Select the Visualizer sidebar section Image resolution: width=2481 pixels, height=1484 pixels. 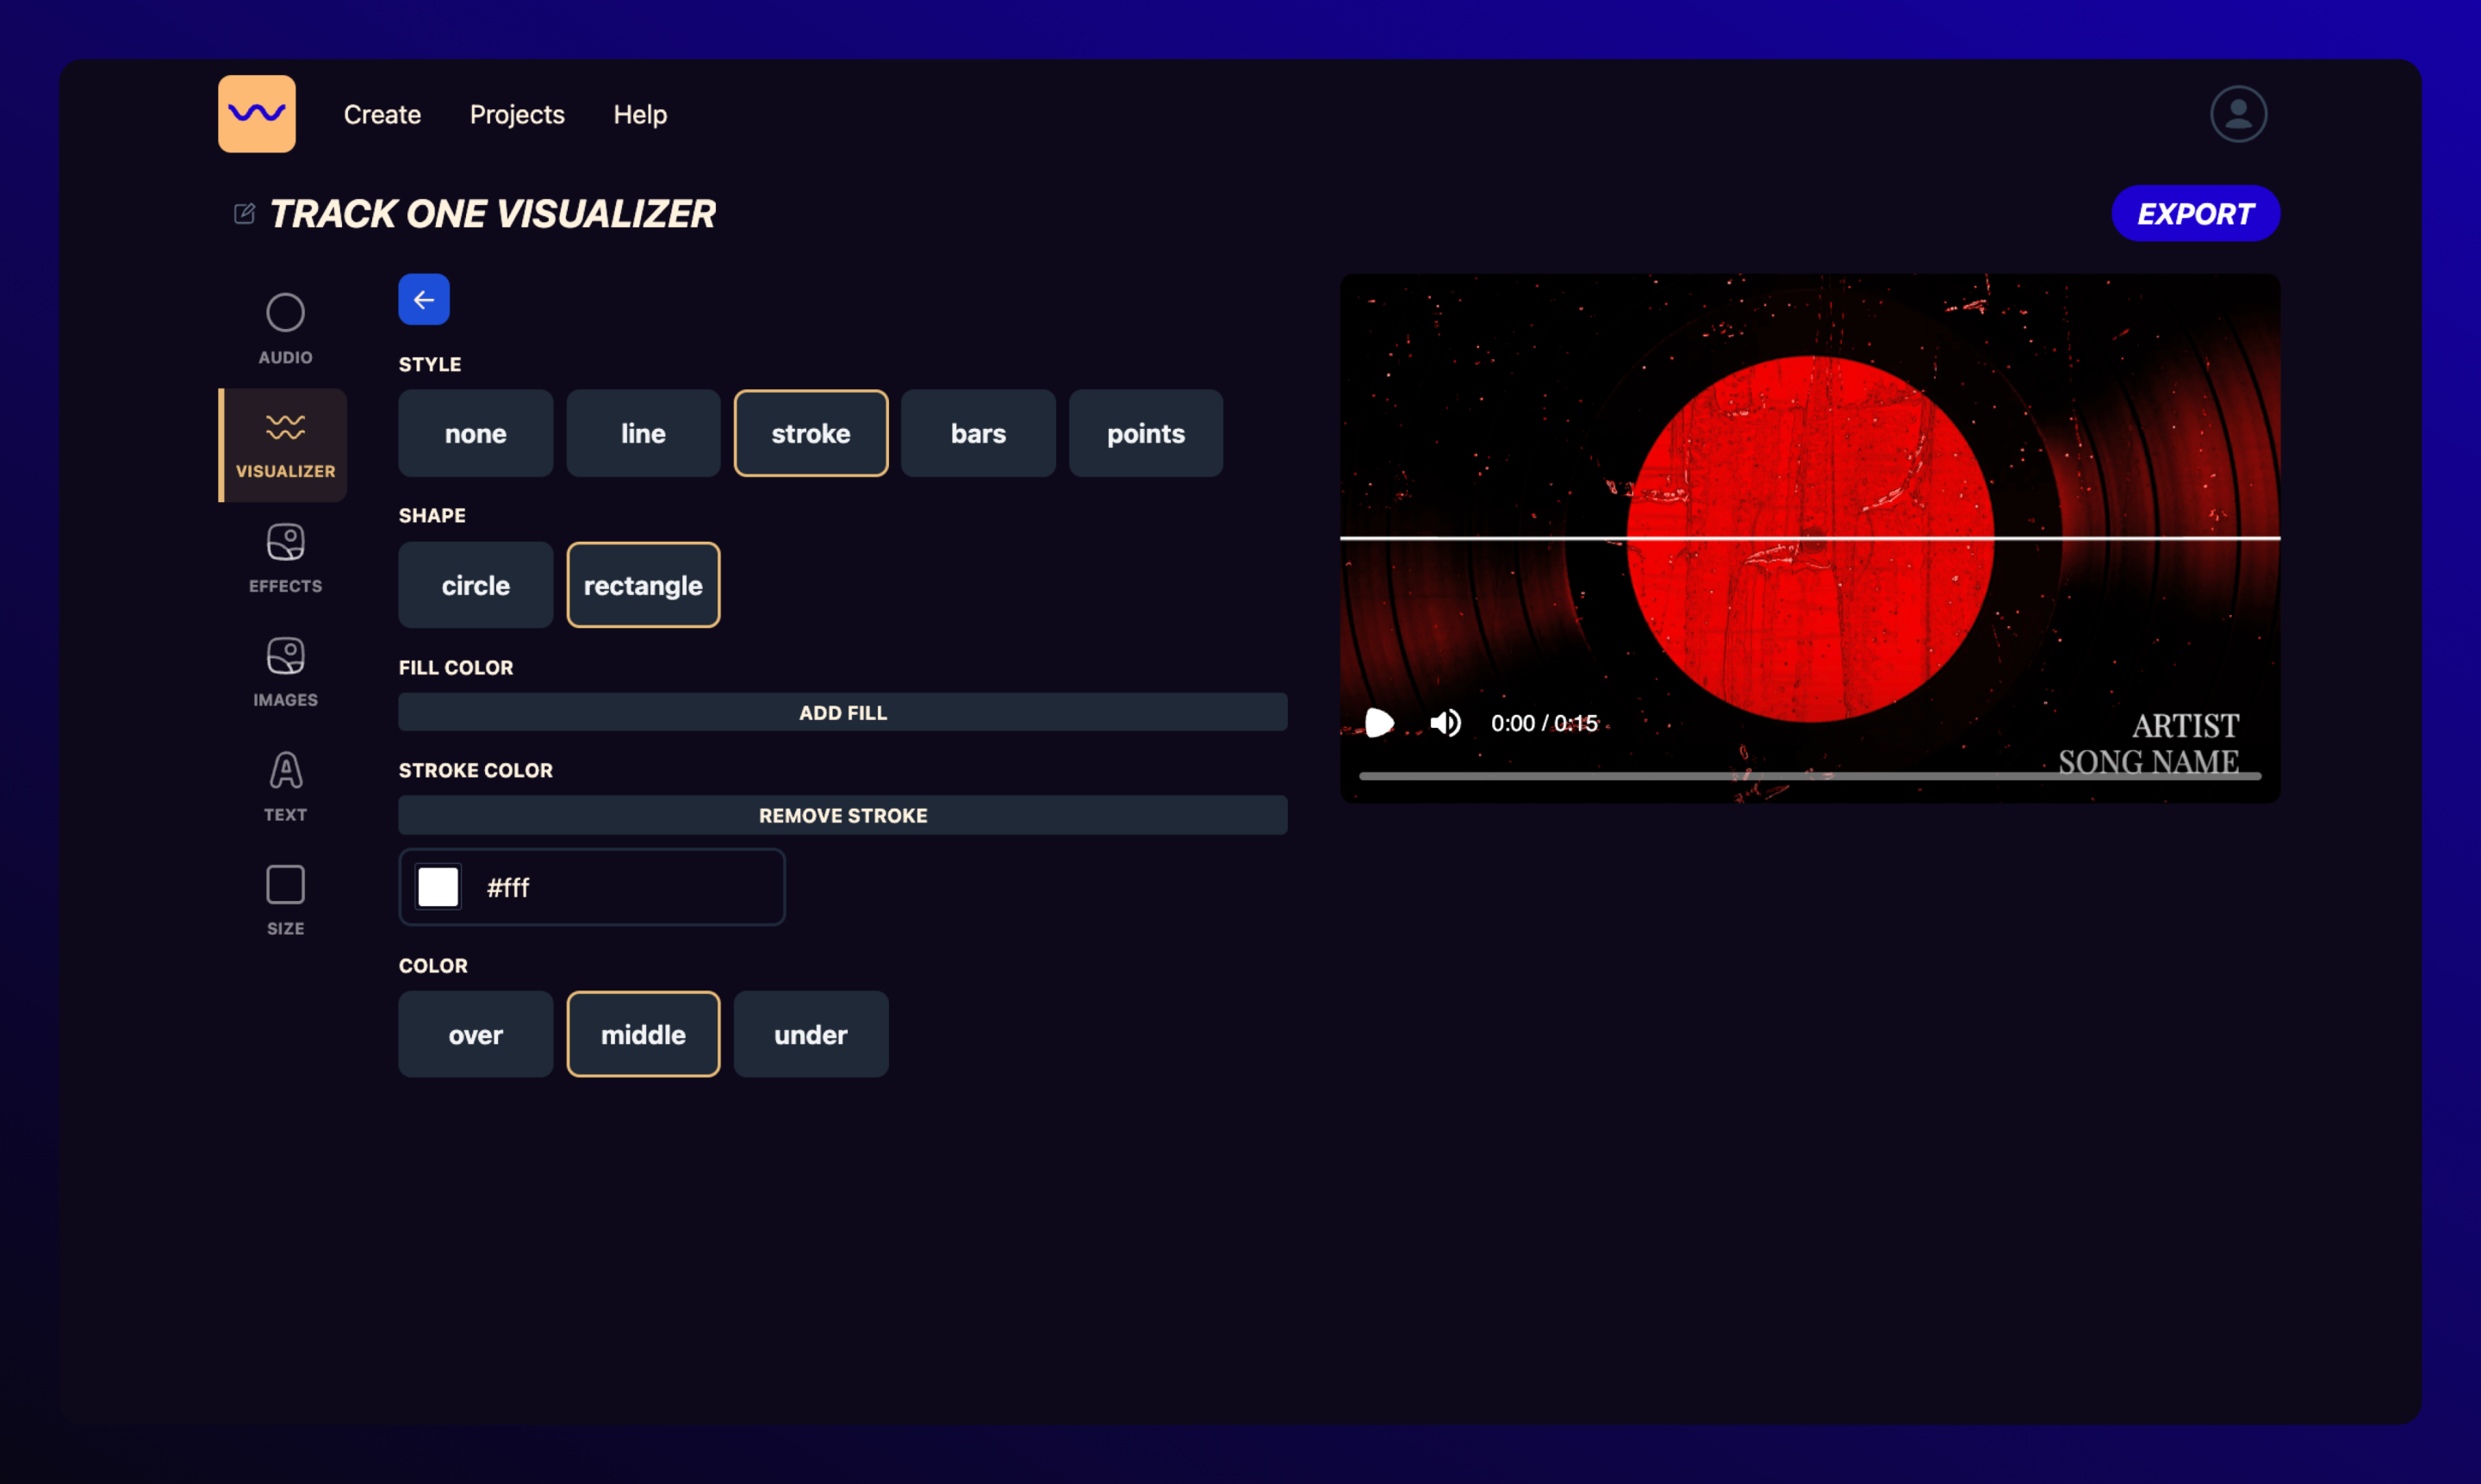coord(285,445)
